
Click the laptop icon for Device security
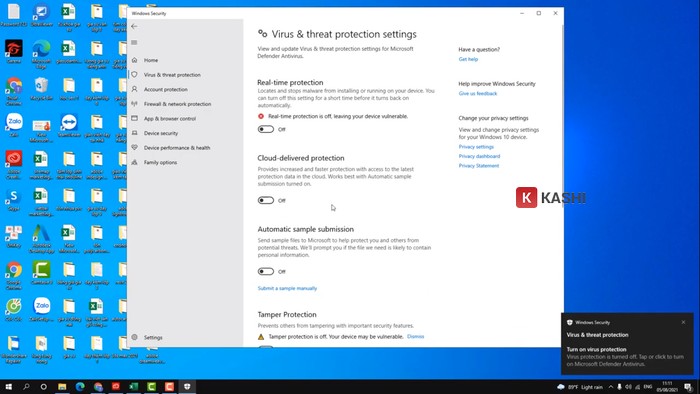[x=134, y=133]
